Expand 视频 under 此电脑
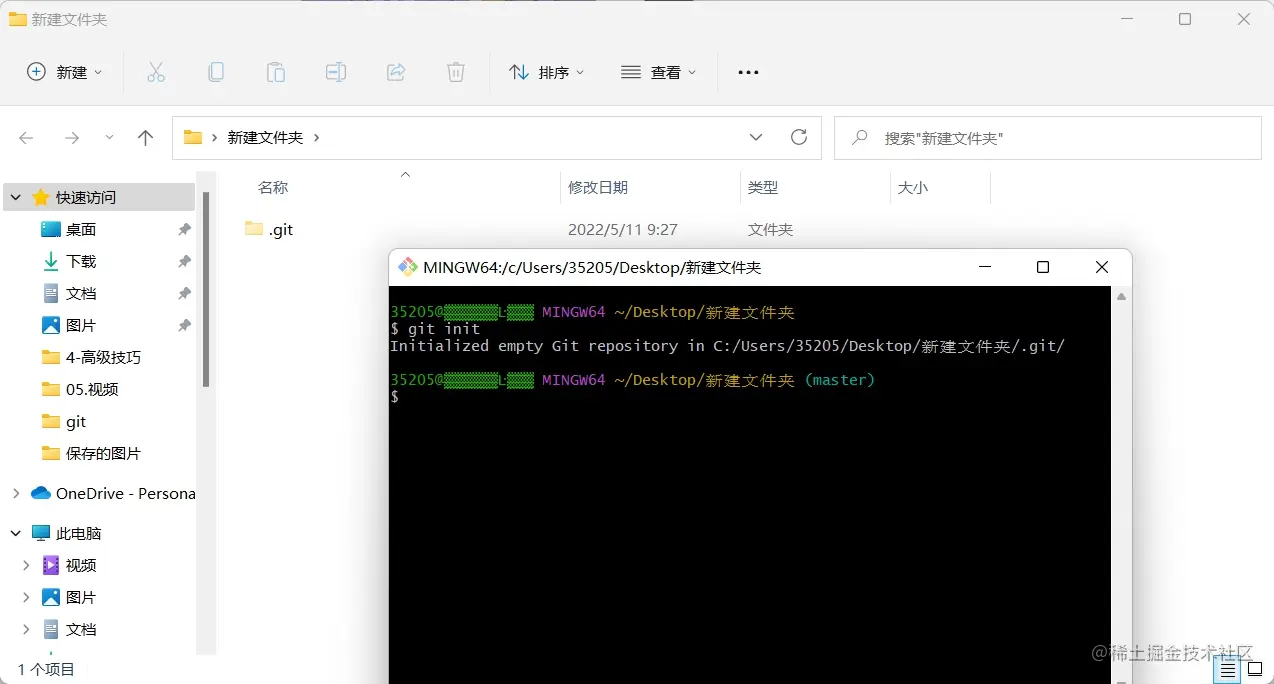The image size is (1274, 684). click(x=27, y=565)
